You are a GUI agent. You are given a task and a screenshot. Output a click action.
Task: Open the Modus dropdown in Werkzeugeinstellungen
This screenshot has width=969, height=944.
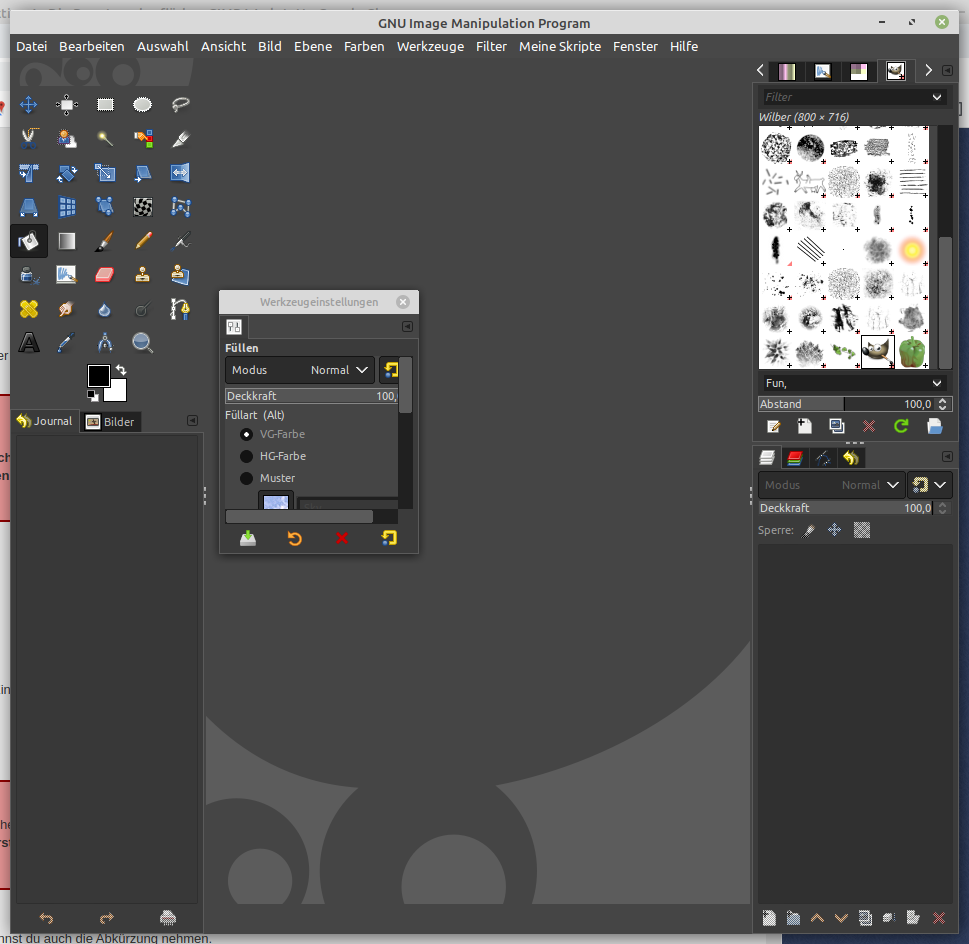pyautogui.click(x=300, y=370)
